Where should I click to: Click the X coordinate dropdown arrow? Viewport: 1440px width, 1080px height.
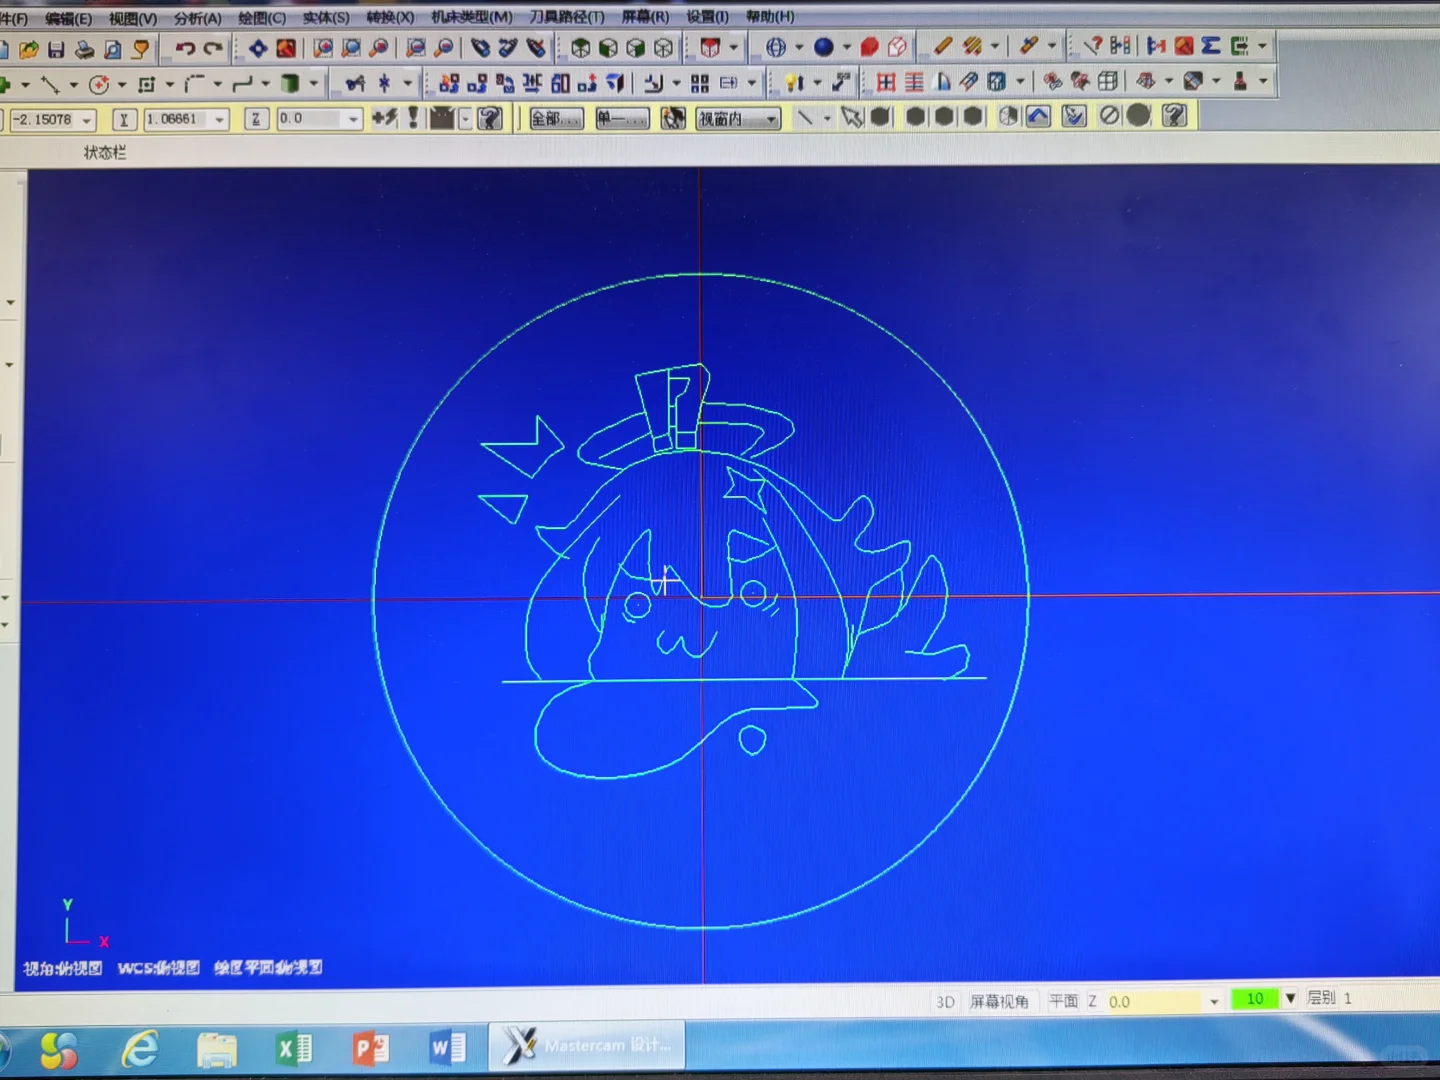click(x=88, y=120)
